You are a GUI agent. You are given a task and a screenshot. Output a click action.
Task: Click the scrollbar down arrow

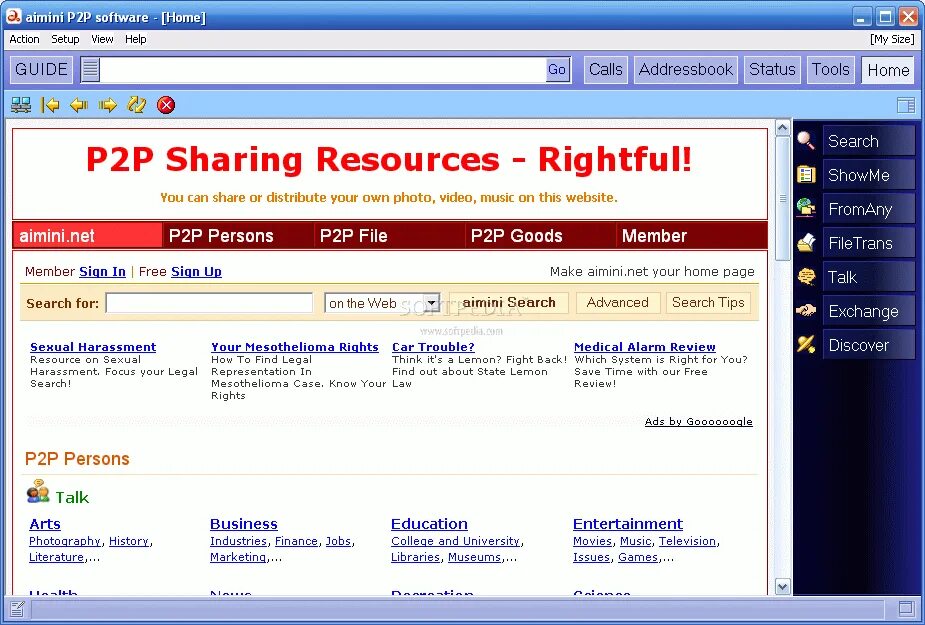coord(782,587)
